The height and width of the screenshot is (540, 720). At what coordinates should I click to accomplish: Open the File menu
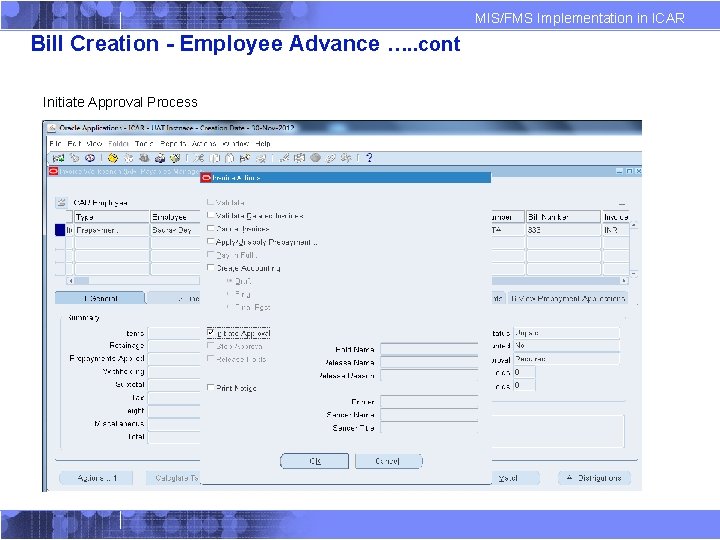(x=55, y=144)
